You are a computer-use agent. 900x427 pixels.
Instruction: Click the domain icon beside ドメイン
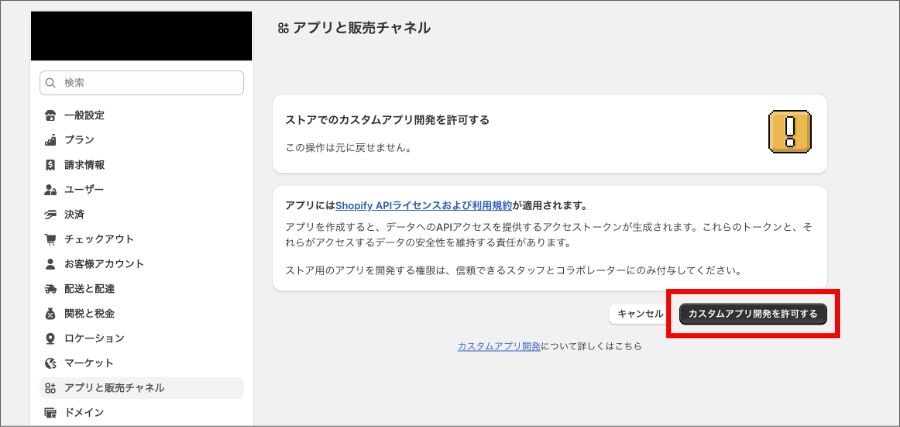click(x=51, y=413)
